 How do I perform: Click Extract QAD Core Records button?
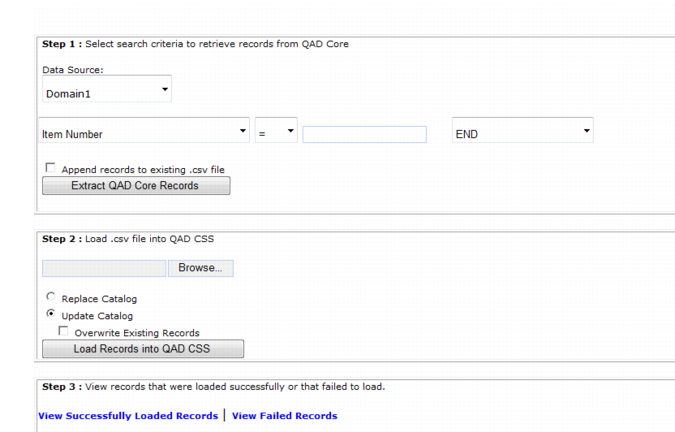point(136,185)
